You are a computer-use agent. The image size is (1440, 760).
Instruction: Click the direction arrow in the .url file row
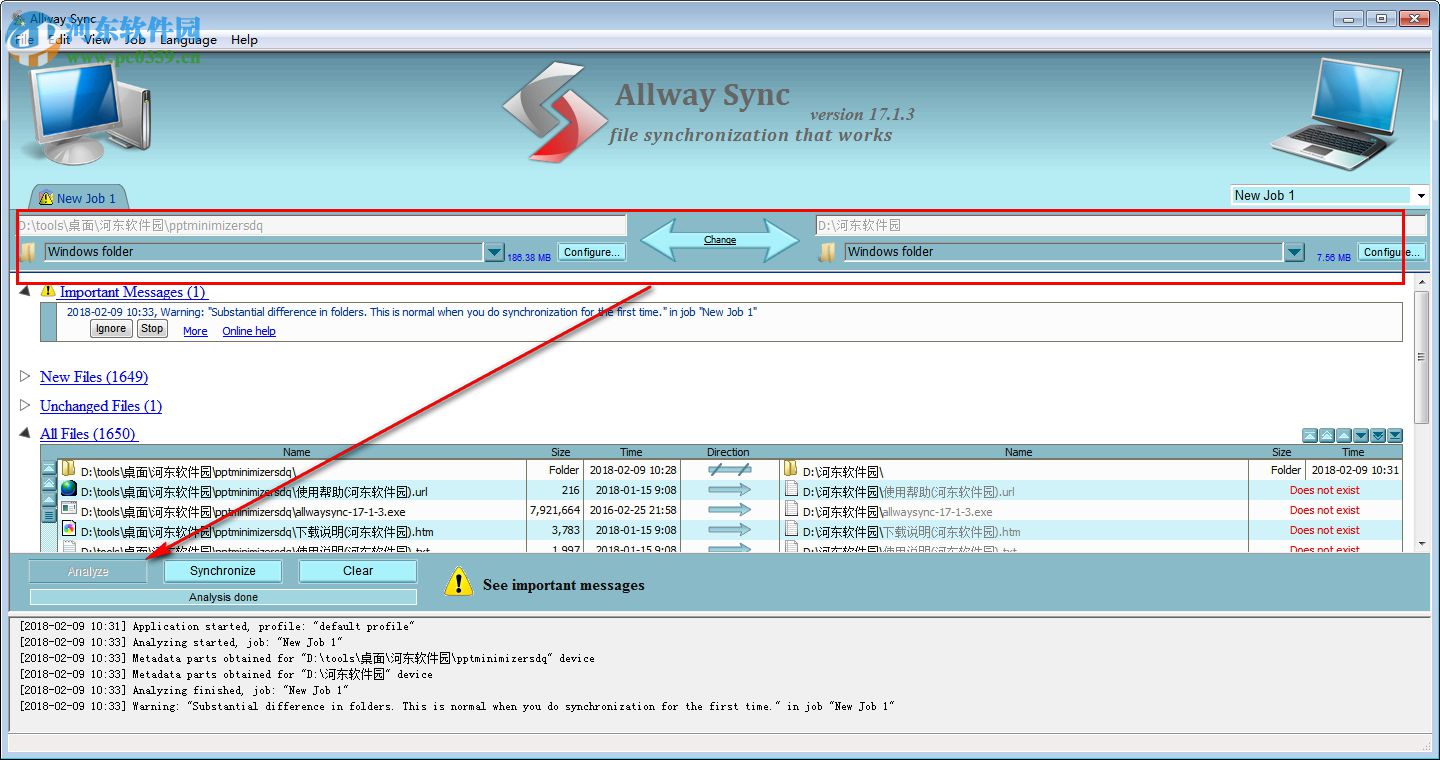729,489
